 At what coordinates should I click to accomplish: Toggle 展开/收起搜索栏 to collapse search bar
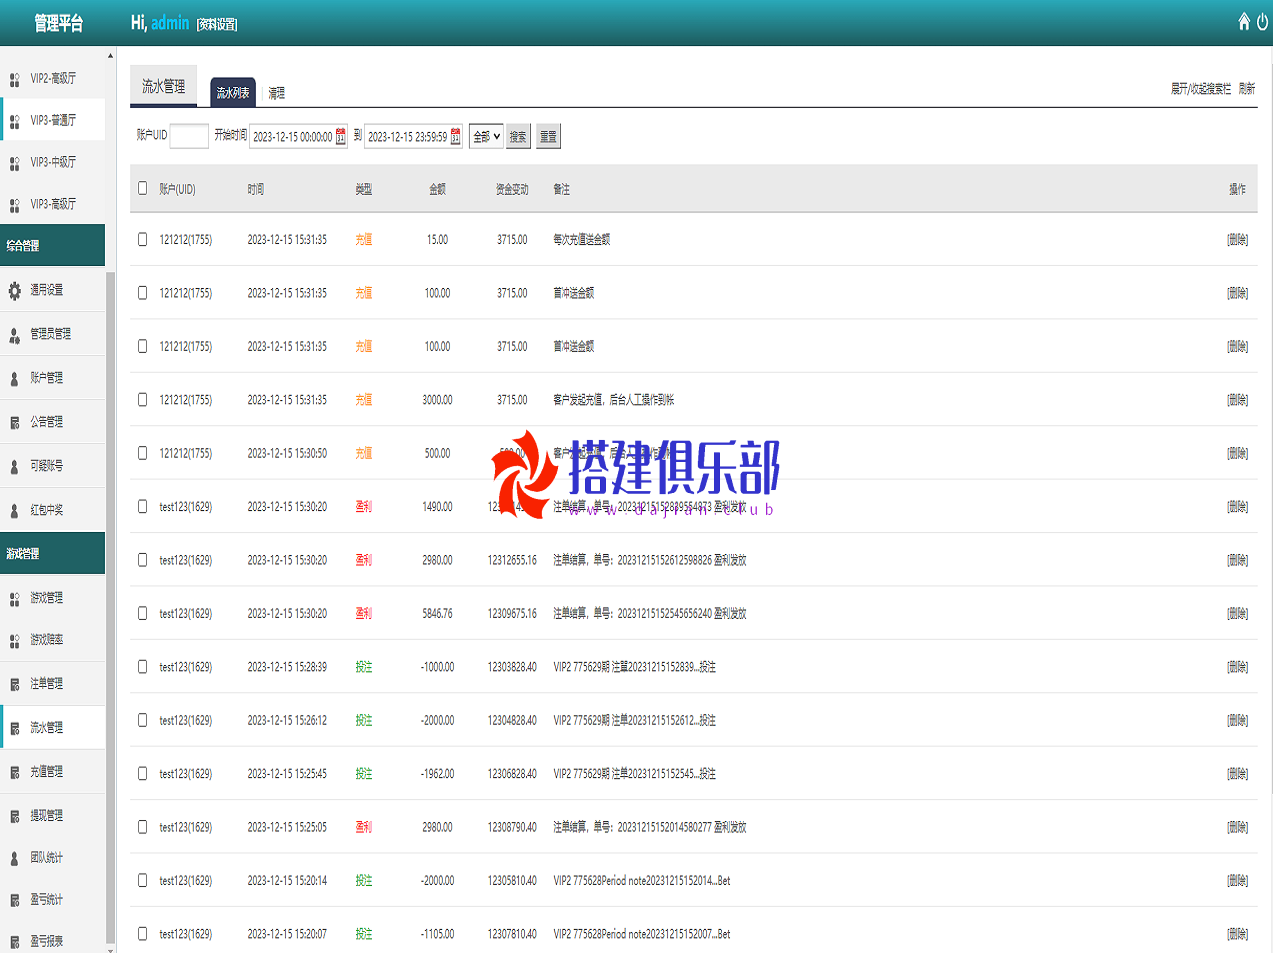pos(1200,89)
